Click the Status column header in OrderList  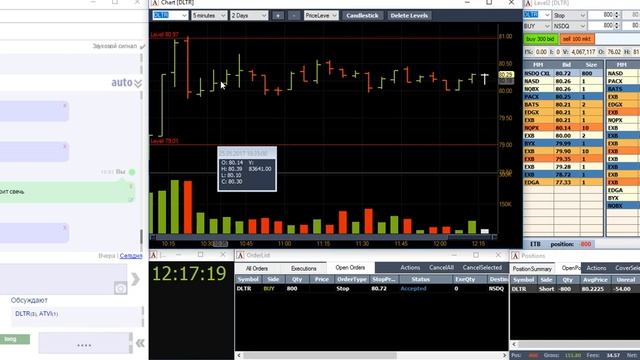(420, 280)
